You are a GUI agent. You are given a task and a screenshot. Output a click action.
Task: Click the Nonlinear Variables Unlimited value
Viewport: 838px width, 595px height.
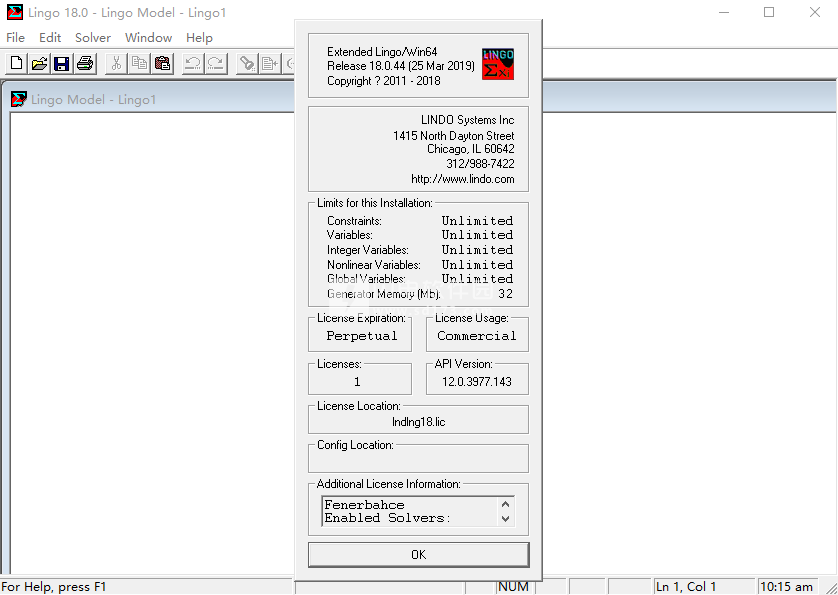coord(477,265)
